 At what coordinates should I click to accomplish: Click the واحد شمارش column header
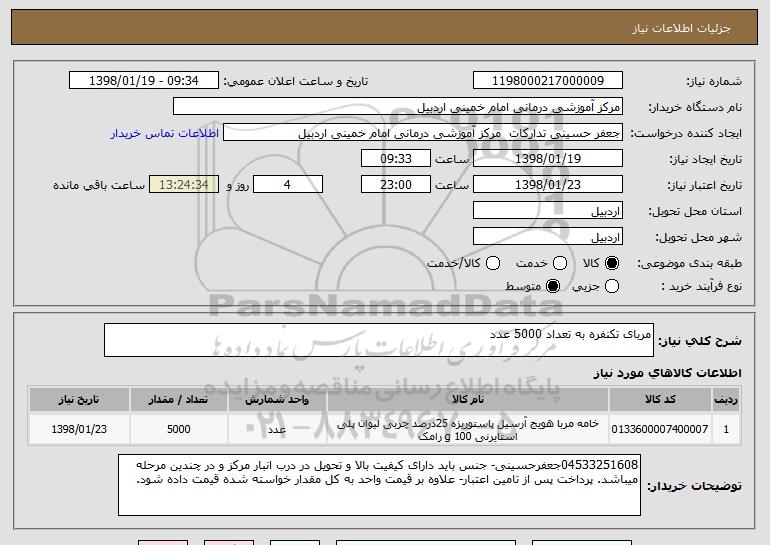click(x=277, y=400)
